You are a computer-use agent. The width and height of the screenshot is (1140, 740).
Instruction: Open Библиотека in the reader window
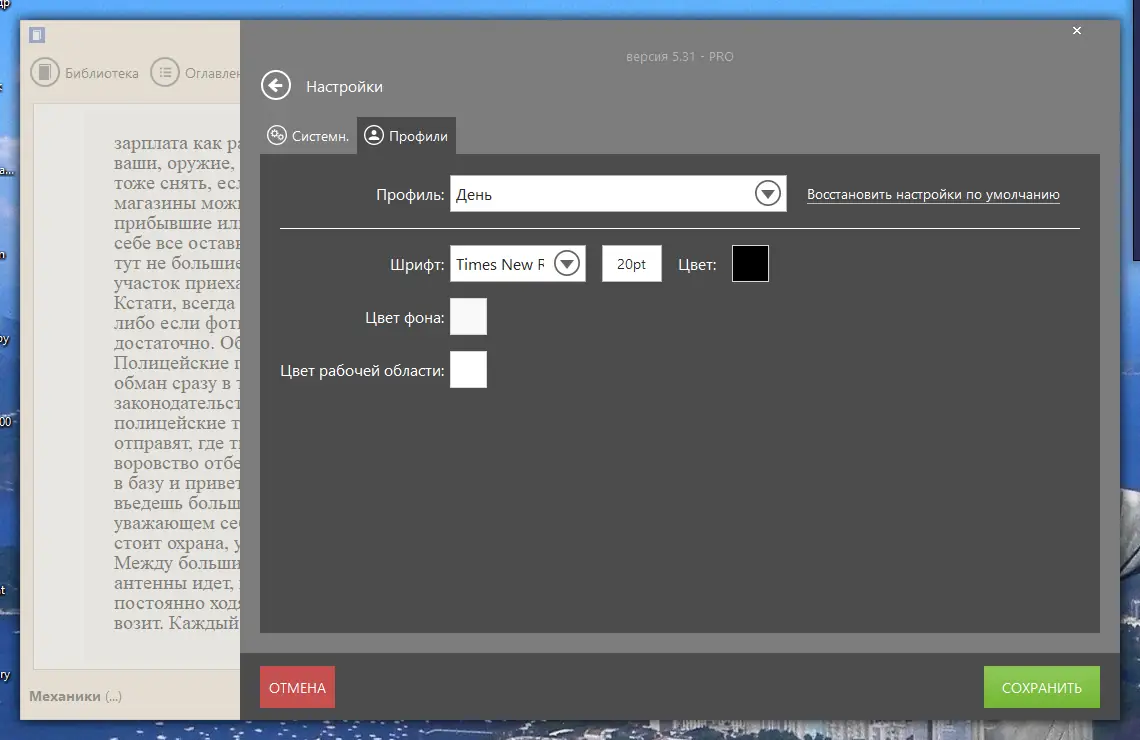pyautogui.click(x=84, y=73)
